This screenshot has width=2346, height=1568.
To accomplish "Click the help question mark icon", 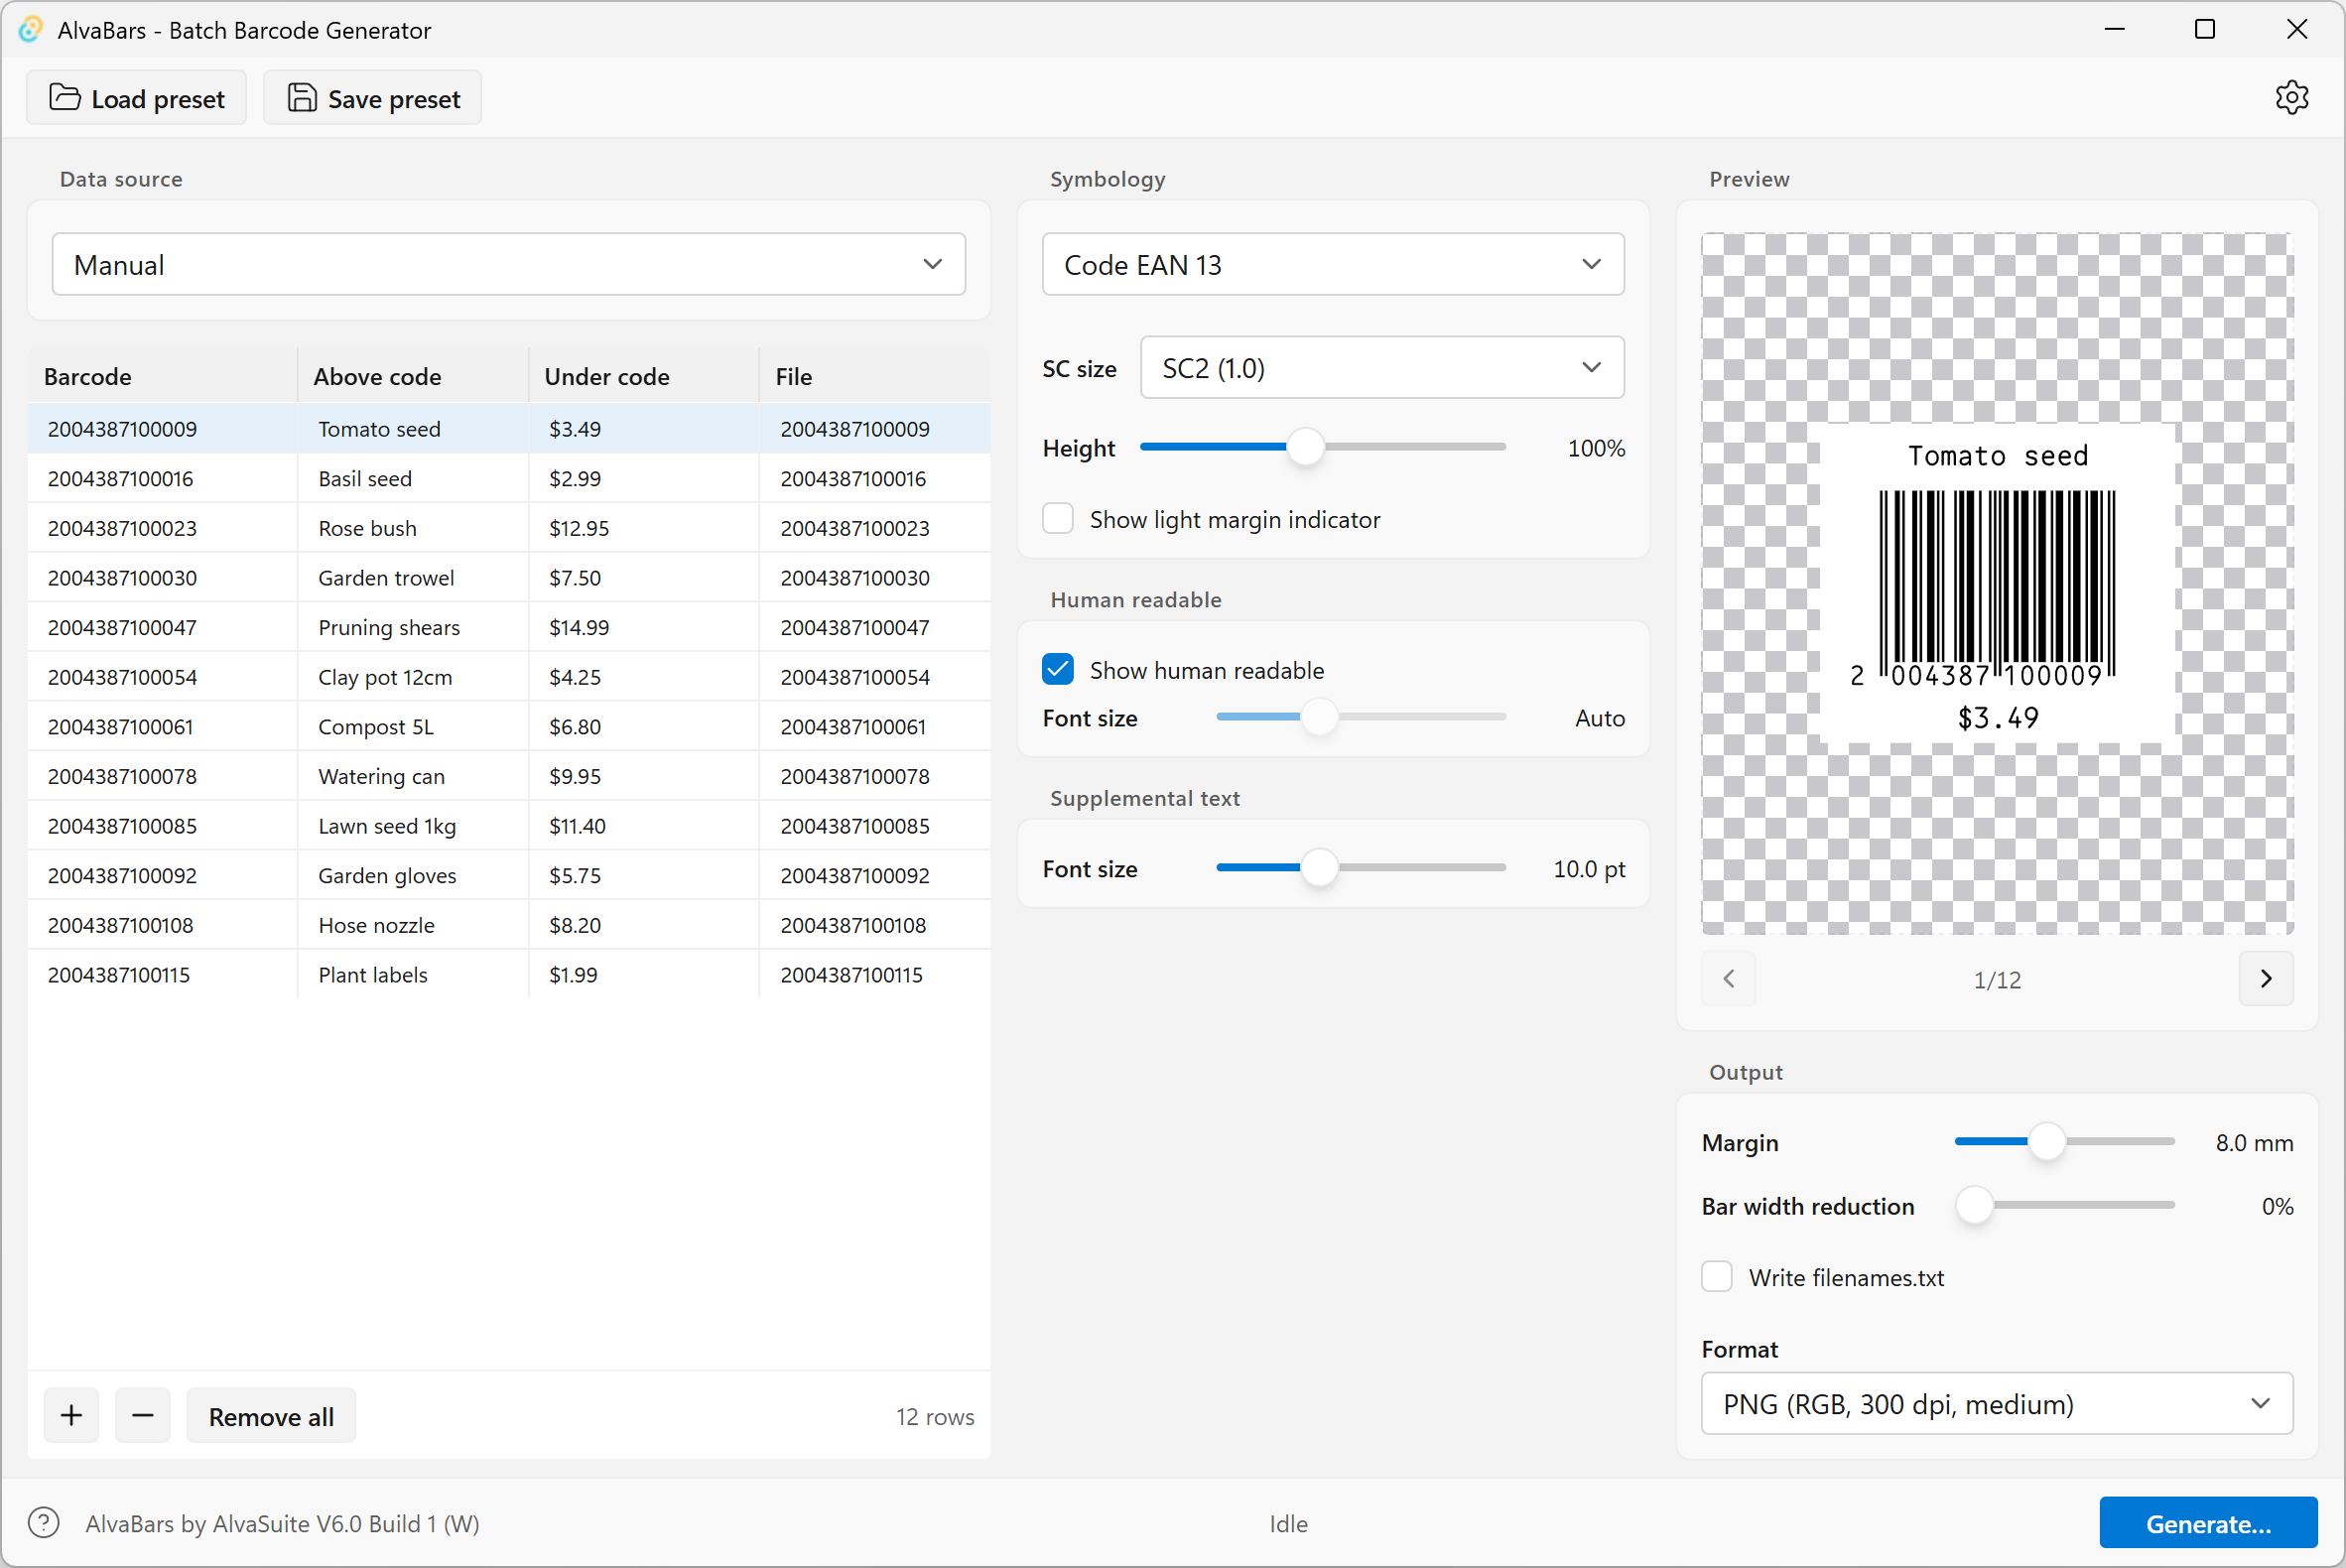I will [44, 1523].
